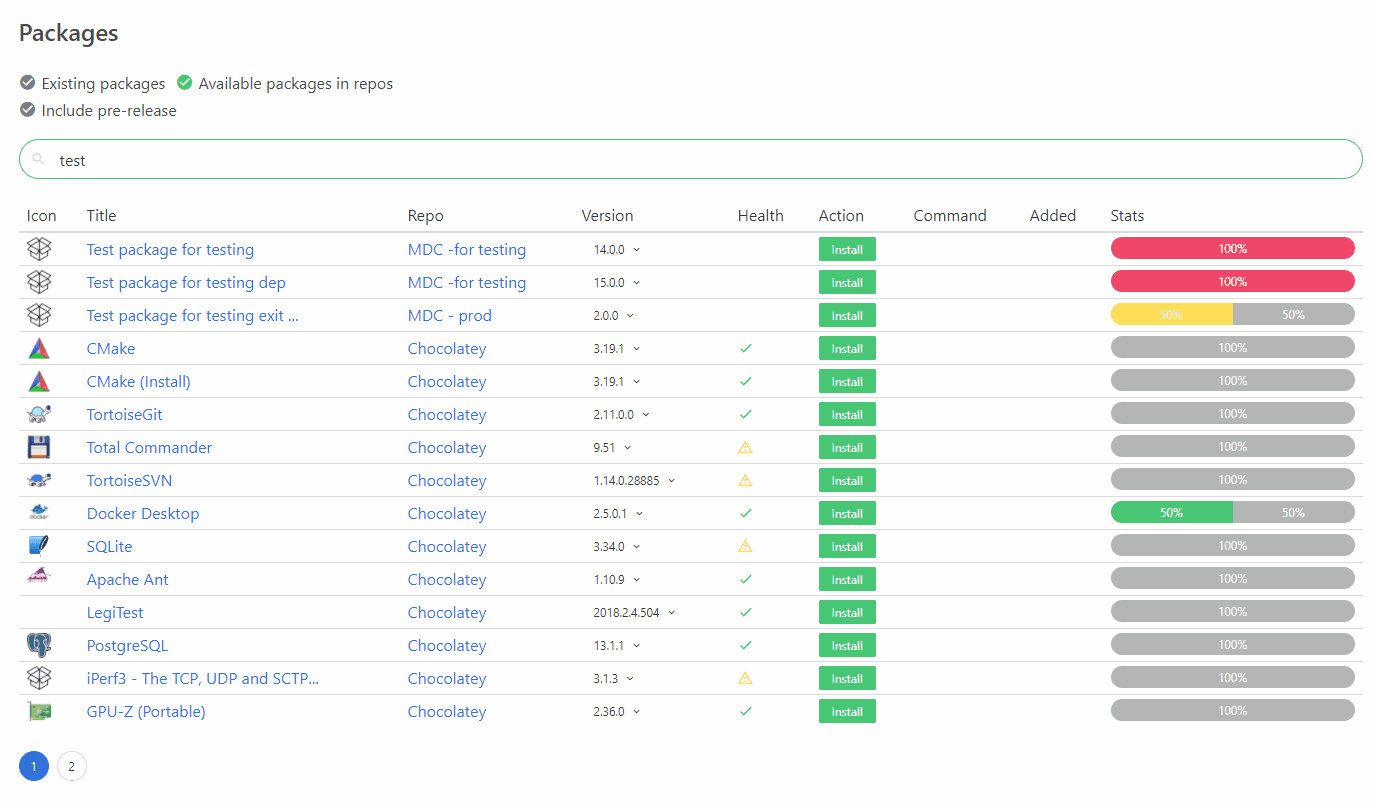
Task: Click the health checkmark for GPU-Z (Portable)
Action: [745, 711]
